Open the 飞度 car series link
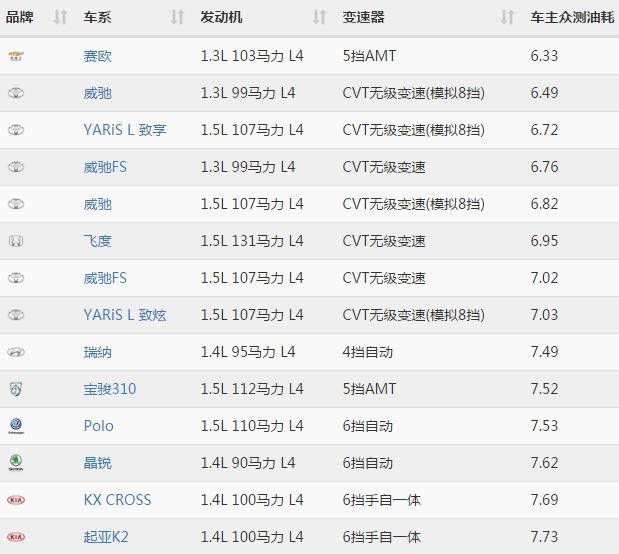619x554 pixels. tap(98, 241)
